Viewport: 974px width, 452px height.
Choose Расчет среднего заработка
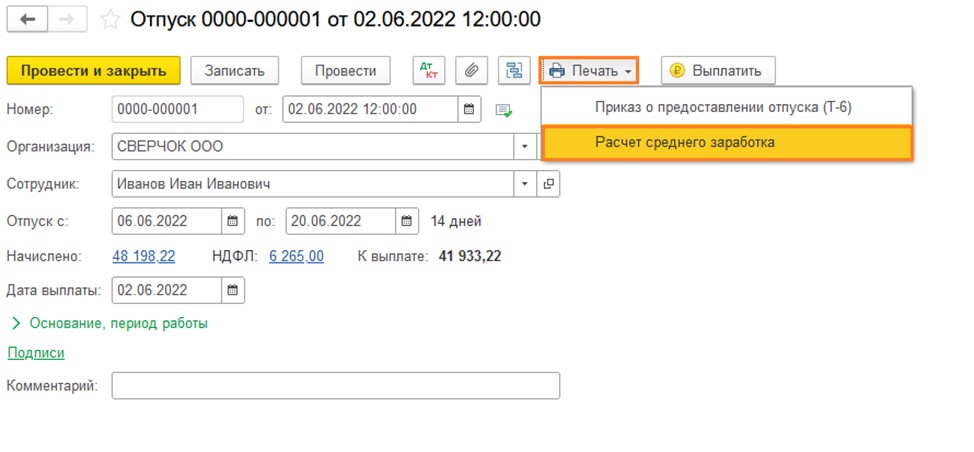(727, 143)
